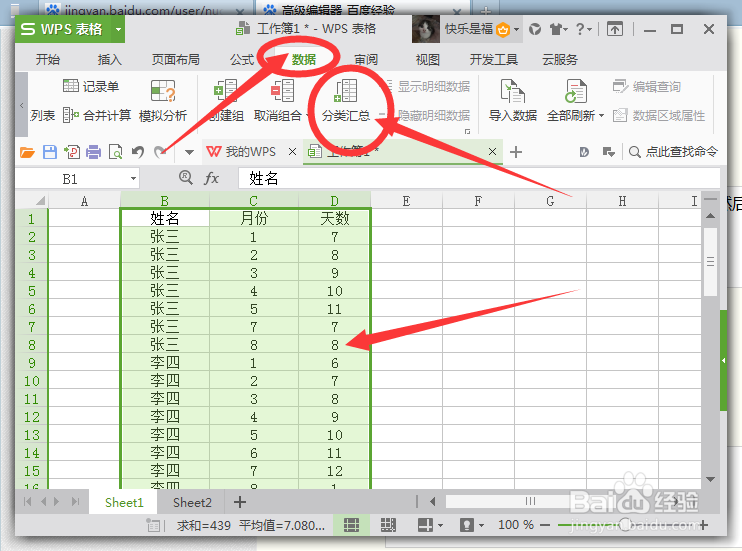Click the 创建组 group icon

point(226,90)
